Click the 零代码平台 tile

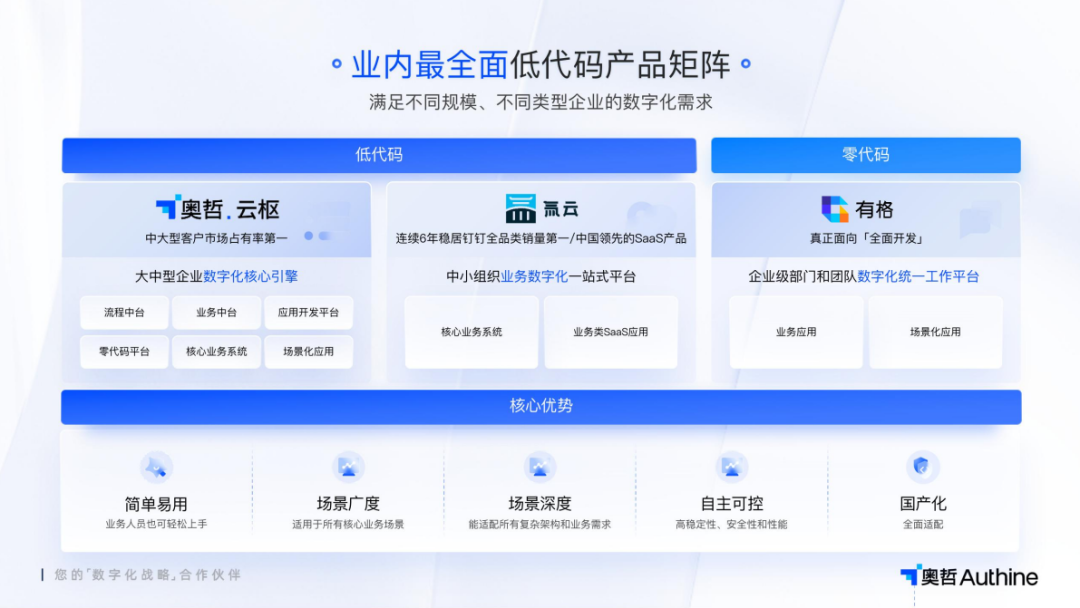pos(124,352)
